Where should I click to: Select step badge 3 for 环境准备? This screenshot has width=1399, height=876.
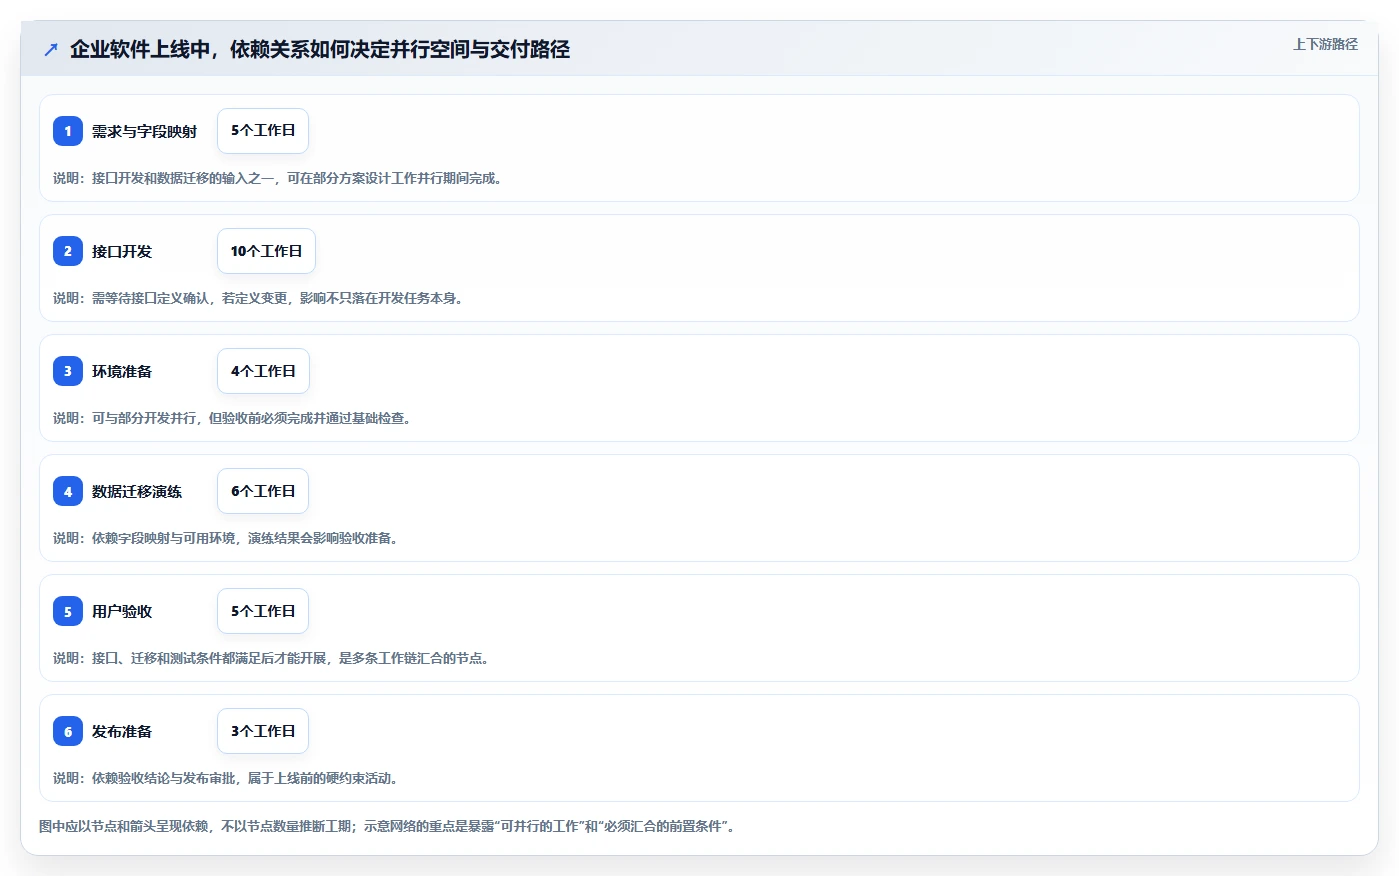point(68,371)
